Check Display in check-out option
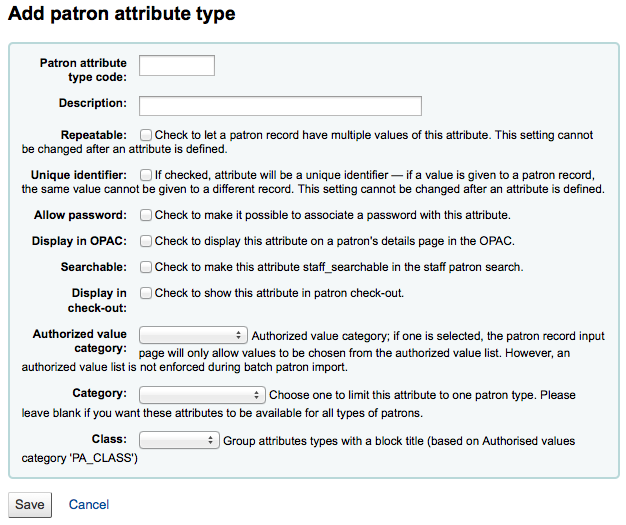 [146, 293]
